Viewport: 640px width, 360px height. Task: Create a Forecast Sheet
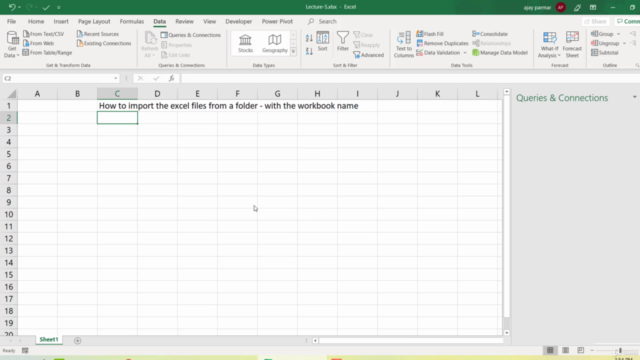coord(572,44)
